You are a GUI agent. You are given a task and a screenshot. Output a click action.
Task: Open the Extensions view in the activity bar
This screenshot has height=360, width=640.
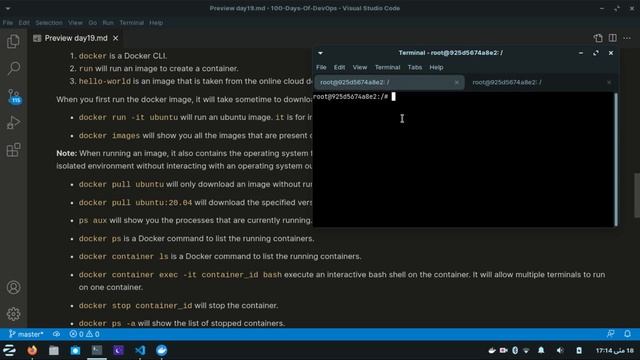[13, 150]
